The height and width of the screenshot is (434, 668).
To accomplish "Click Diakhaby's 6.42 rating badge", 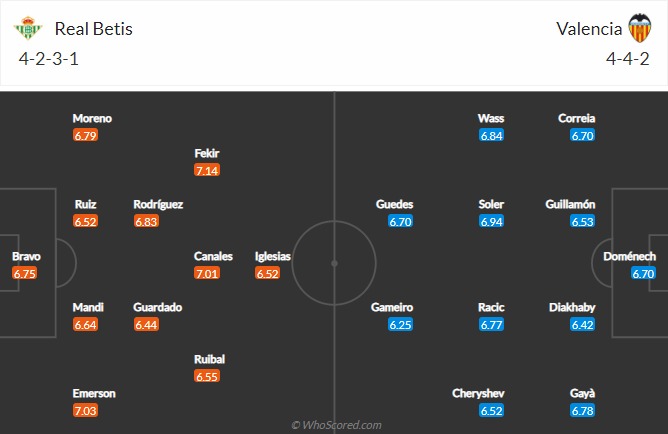I will point(583,324).
